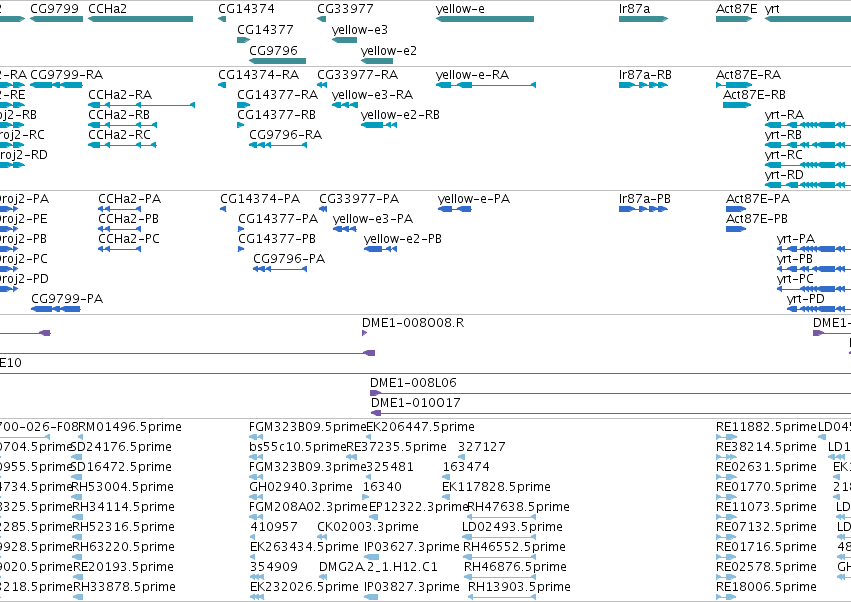The image size is (851, 602).
Task: Select the DME1-008L06 feature label
Action: click(x=413, y=383)
